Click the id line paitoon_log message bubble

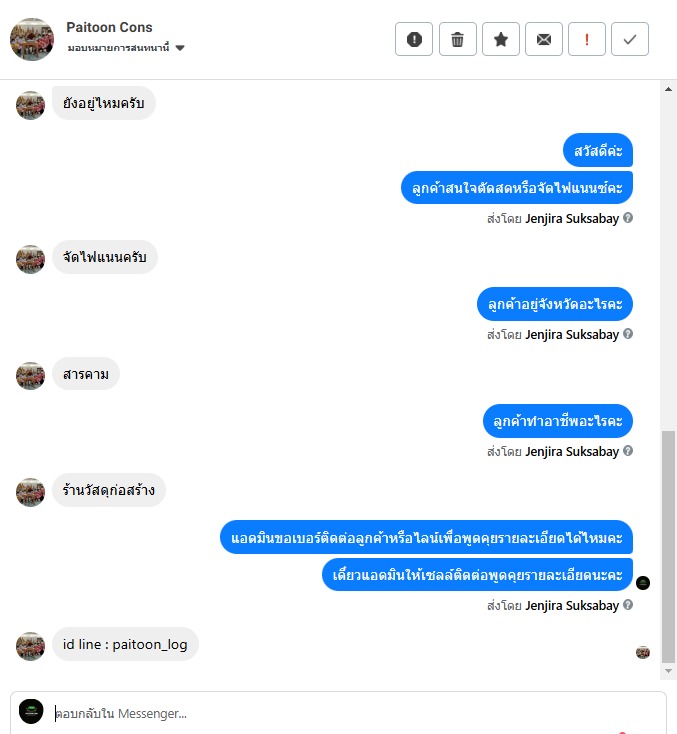coord(125,644)
